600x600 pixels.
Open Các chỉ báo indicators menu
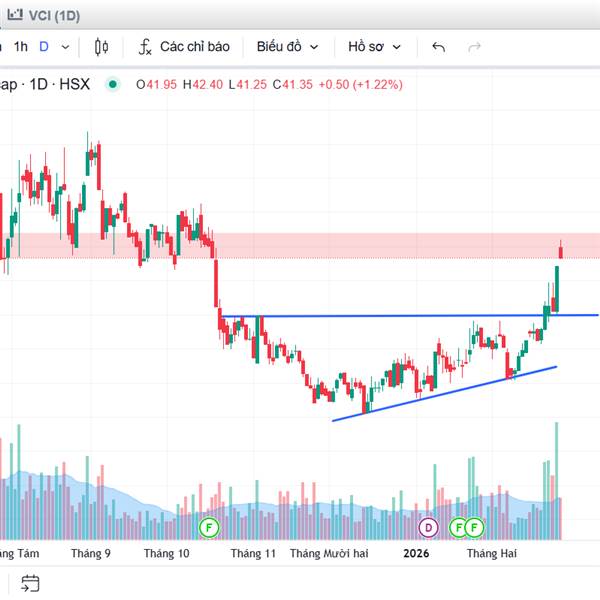[184, 47]
